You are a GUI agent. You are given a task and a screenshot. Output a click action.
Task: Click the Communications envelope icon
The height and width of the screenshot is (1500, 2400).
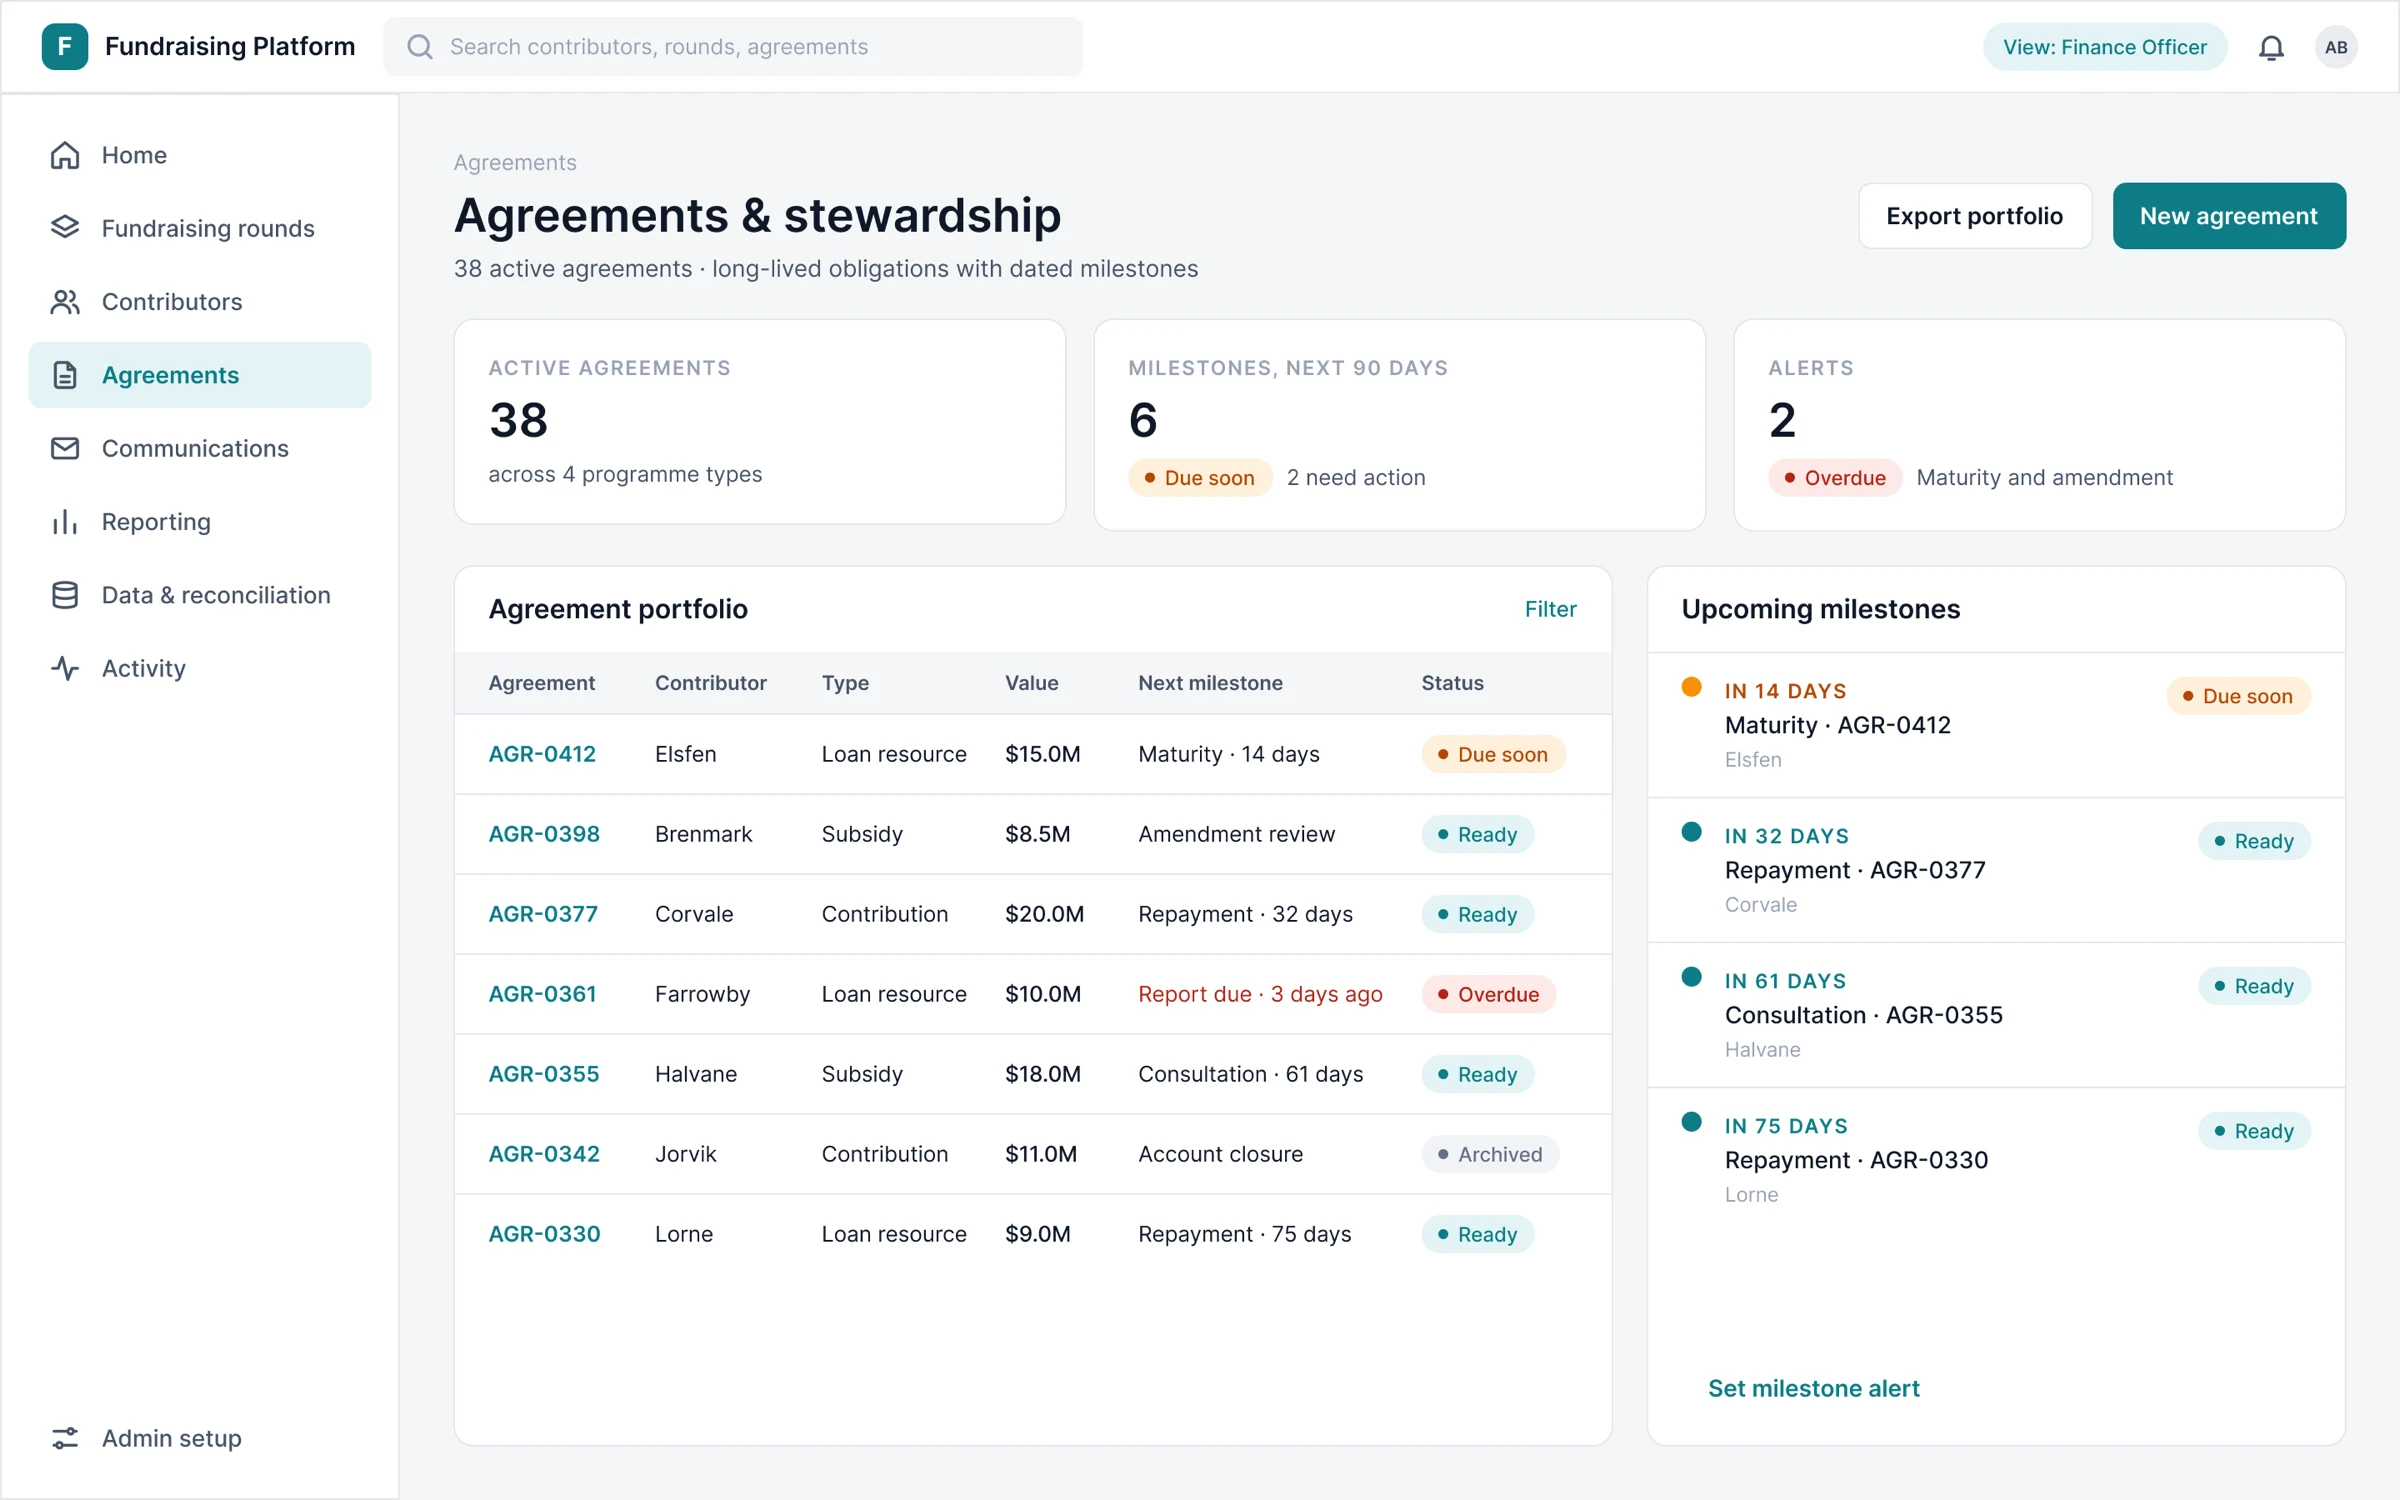tap(65, 448)
